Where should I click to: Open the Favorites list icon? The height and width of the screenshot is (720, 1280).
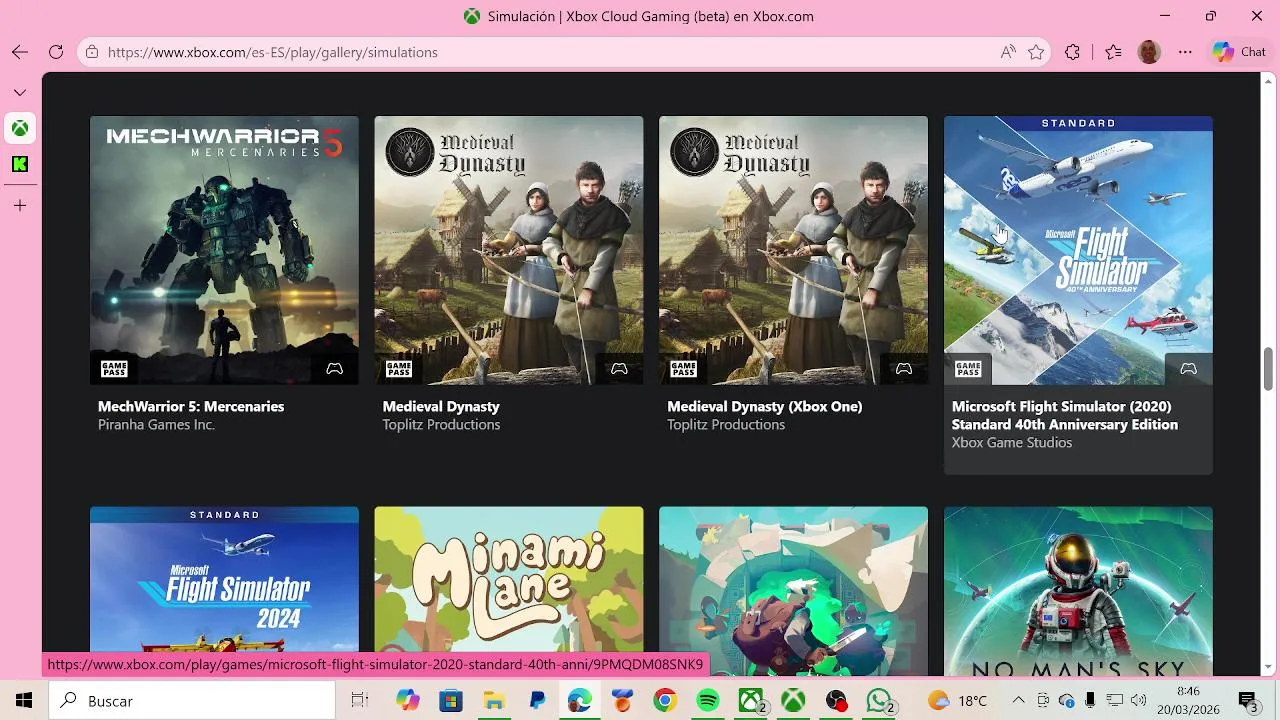coord(1113,52)
